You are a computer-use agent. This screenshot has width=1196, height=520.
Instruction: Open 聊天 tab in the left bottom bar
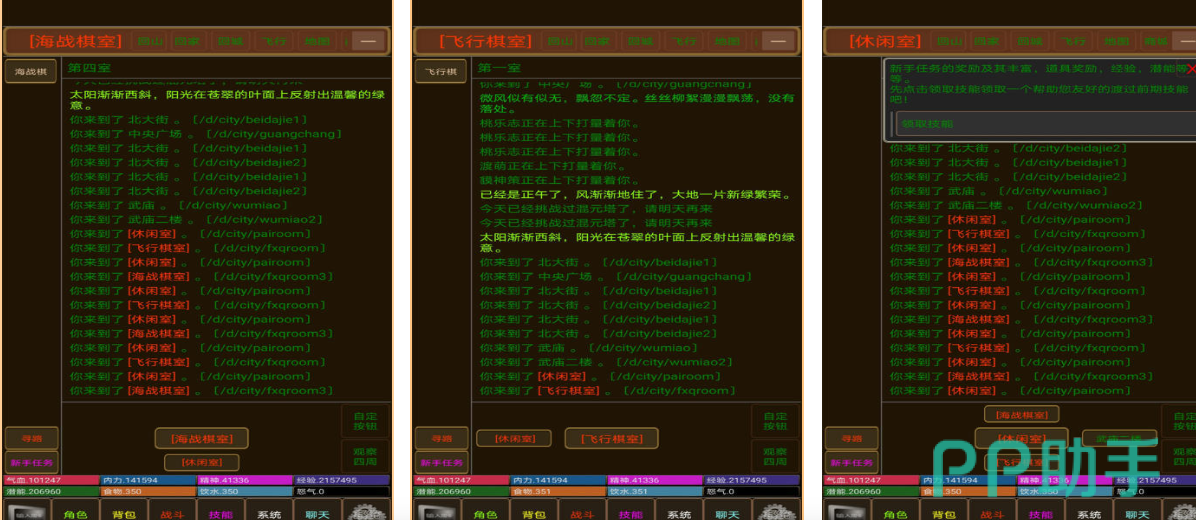[x=317, y=513]
